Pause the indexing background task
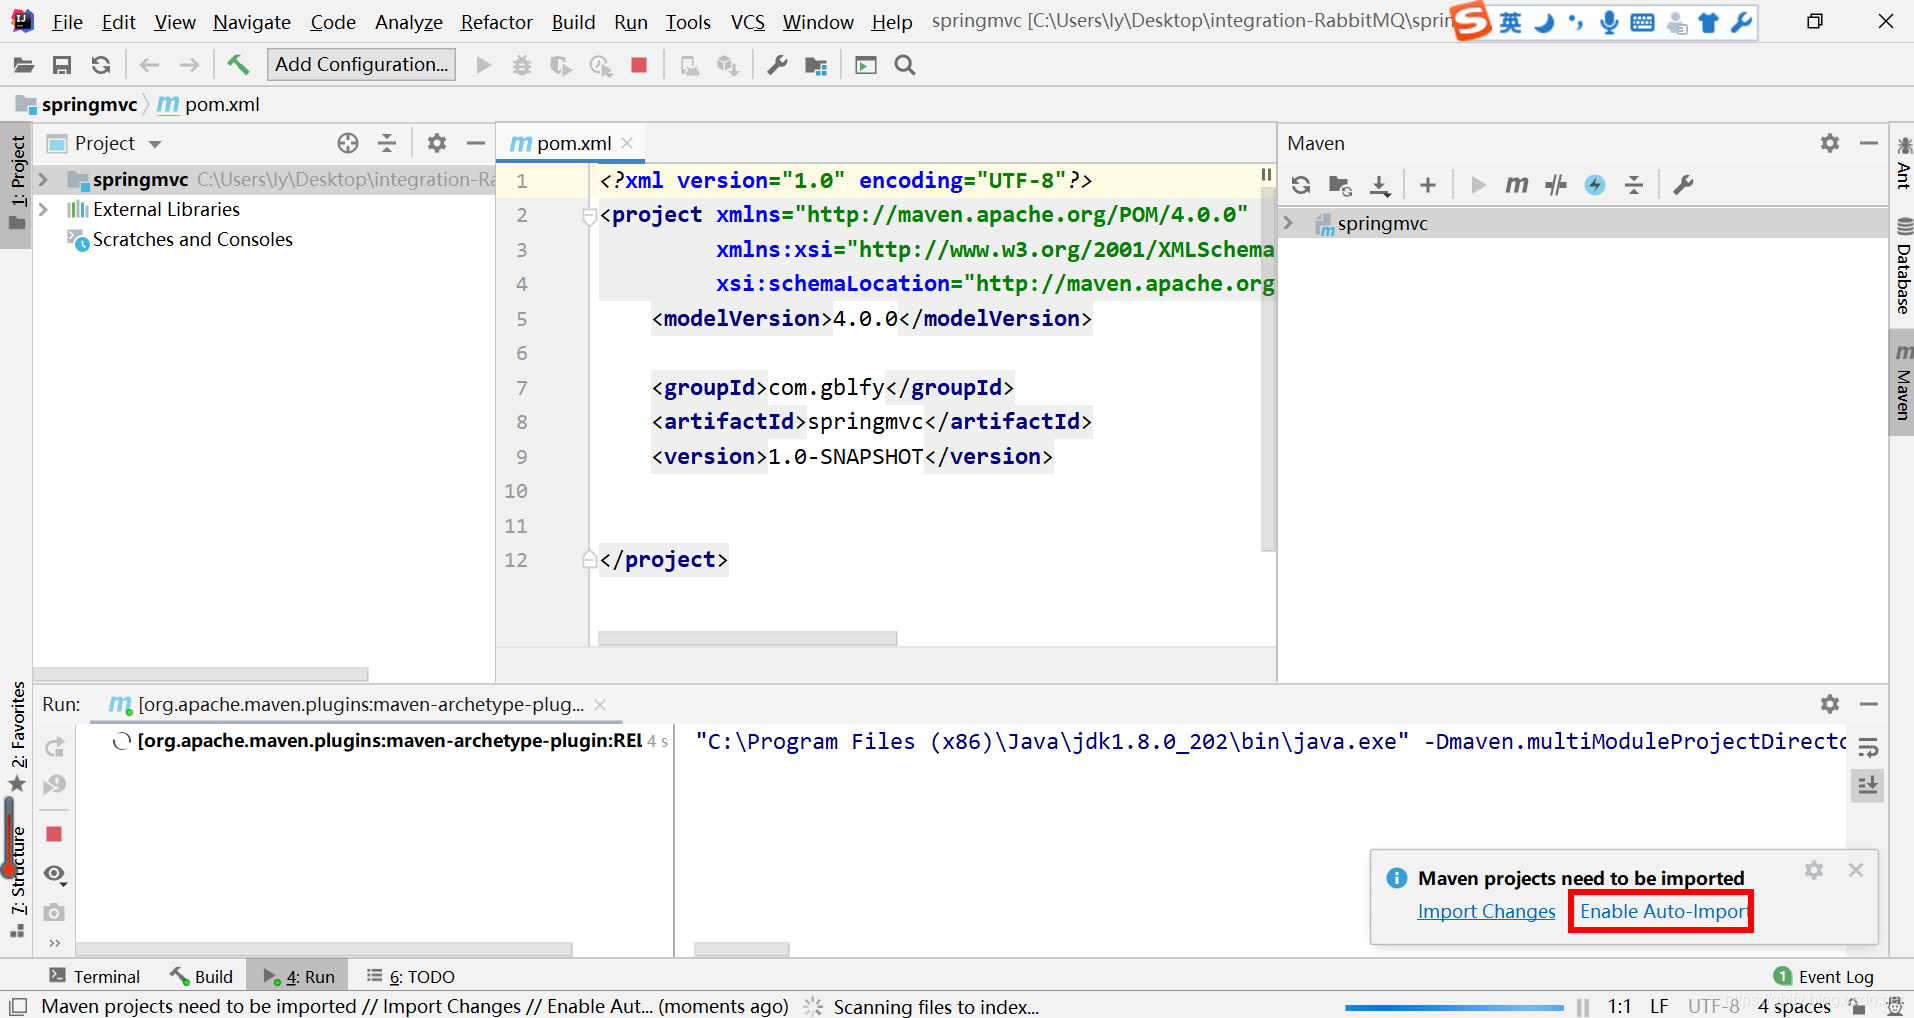The width and height of the screenshot is (1914, 1018). [1582, 1007]
